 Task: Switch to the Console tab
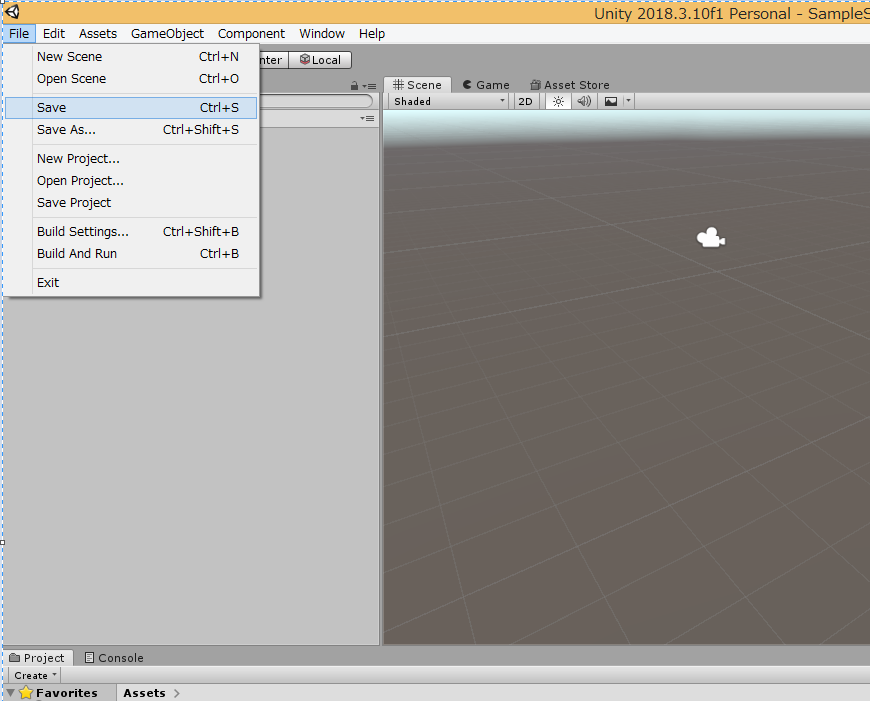114,658
